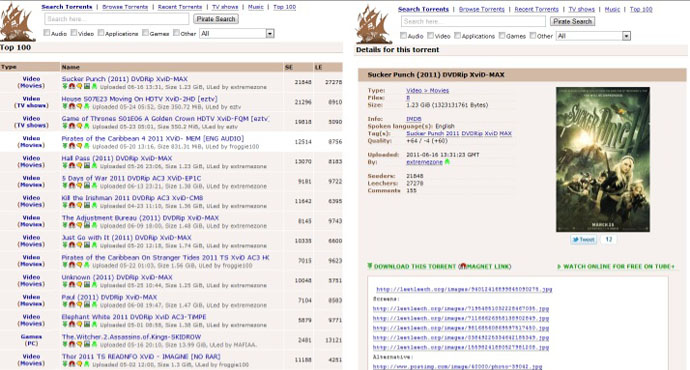
Task: Check the Video checkbox on details page
Action: [x=430, y=35]
